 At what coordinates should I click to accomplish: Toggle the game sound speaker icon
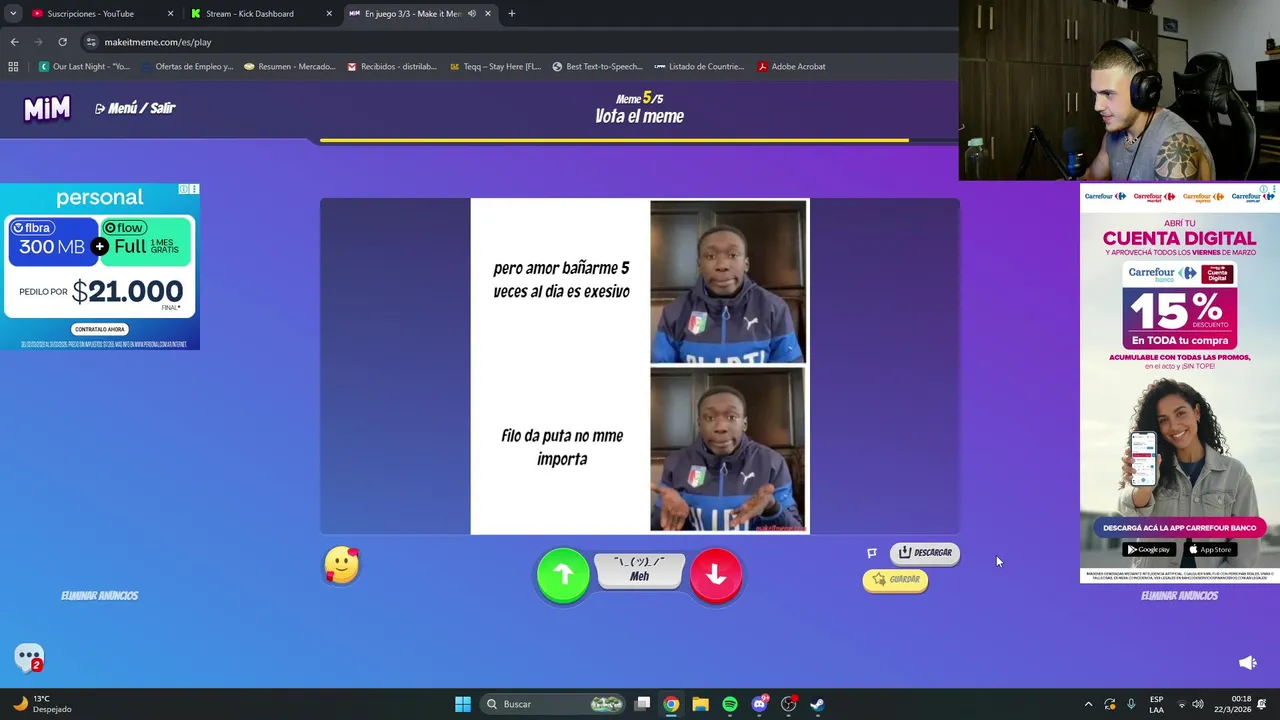click(x=1248, y=662)
